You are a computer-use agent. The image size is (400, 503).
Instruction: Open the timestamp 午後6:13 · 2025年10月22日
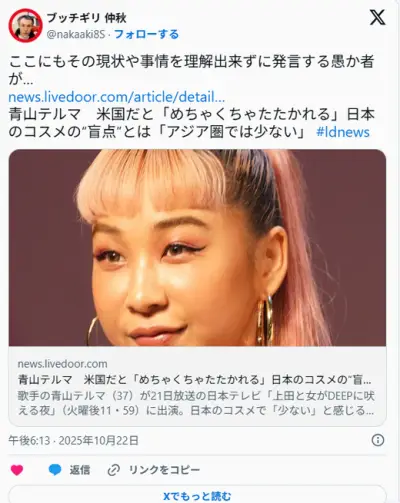pos(73,441)
